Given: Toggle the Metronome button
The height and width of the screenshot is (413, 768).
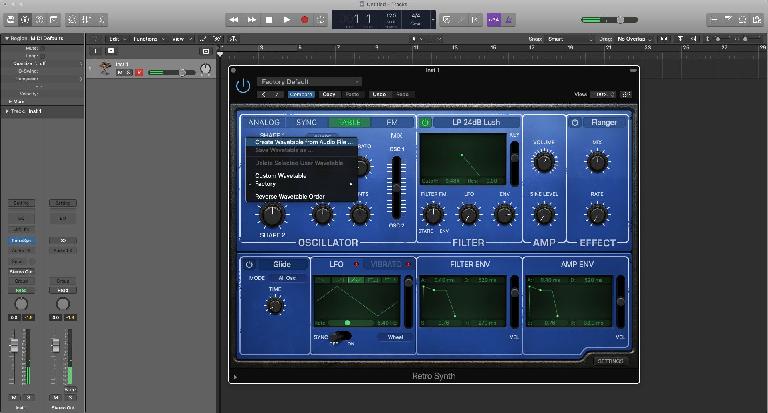Looking at the screenshot, I should (508, 20).
